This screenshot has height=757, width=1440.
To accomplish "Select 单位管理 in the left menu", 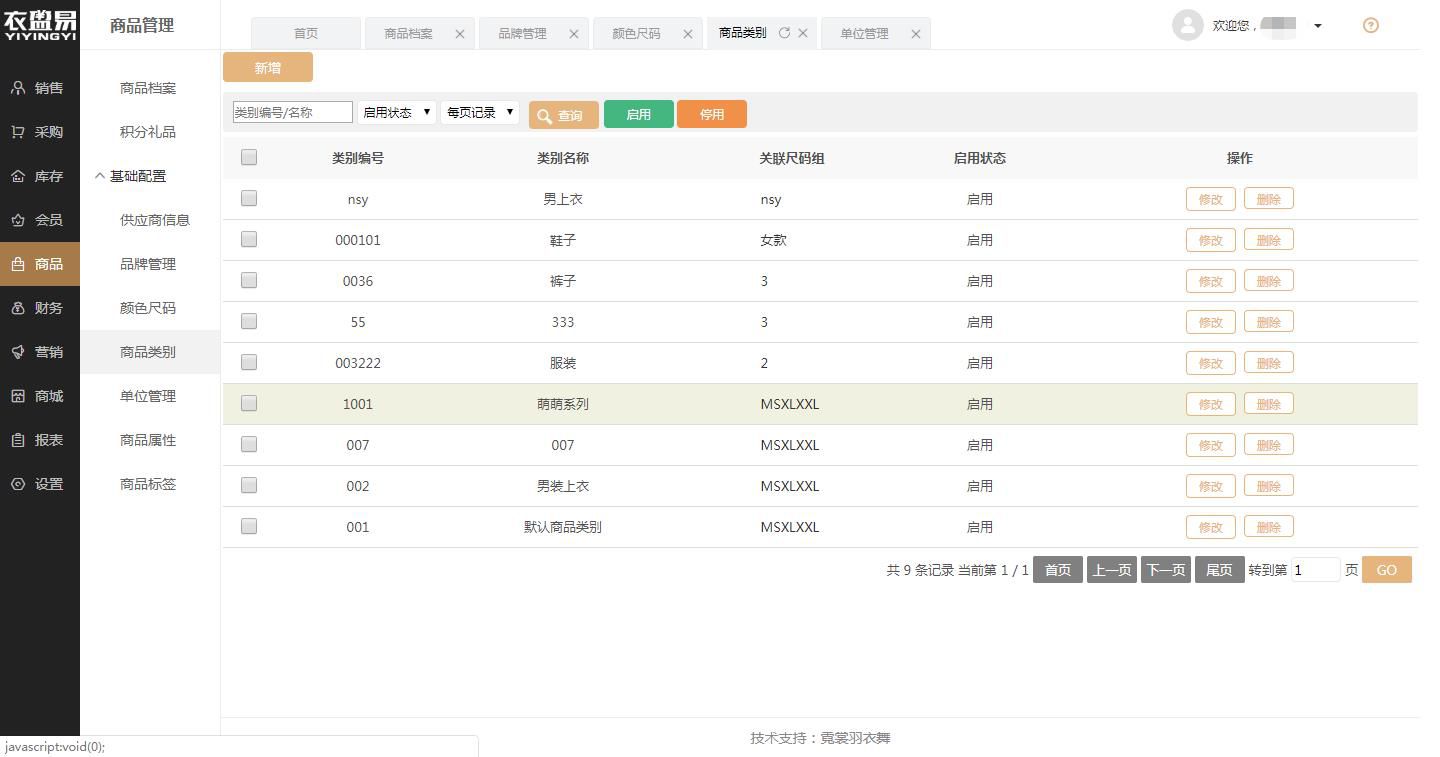I will point(147,395).
